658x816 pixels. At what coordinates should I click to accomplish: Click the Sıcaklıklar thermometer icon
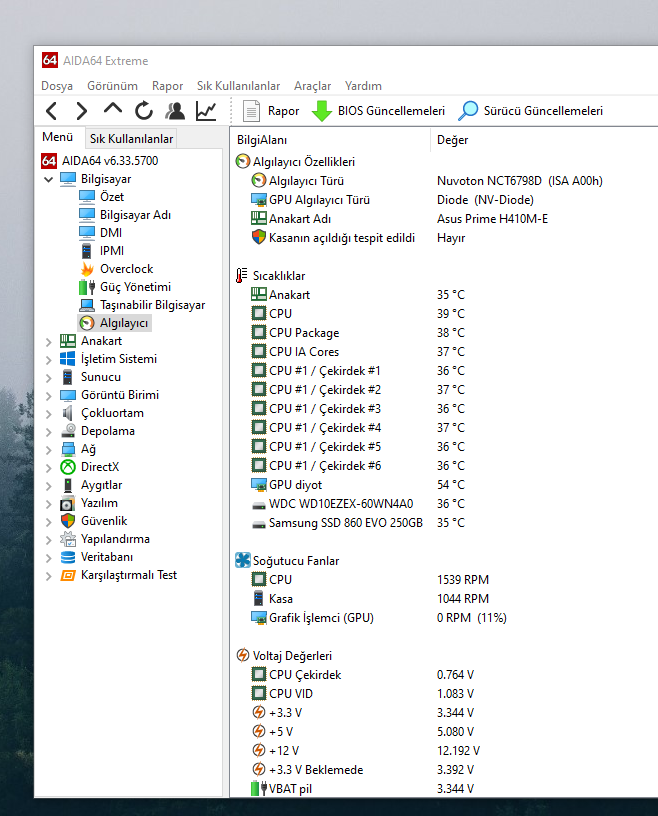(x=242, y=276)
